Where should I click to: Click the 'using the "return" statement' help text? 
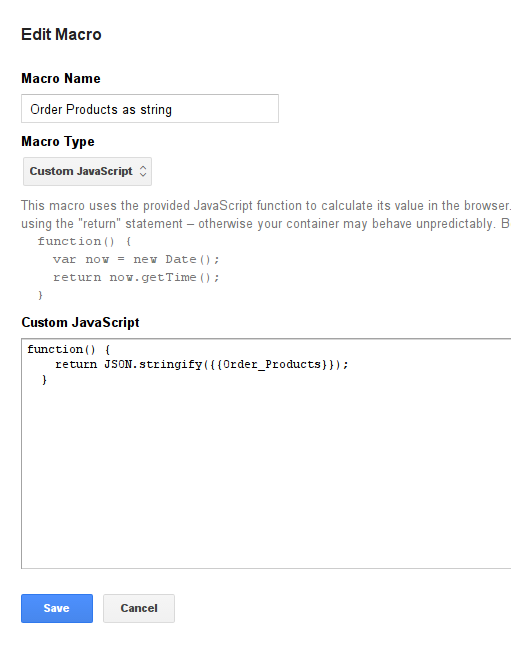click(x=102, y=224)
